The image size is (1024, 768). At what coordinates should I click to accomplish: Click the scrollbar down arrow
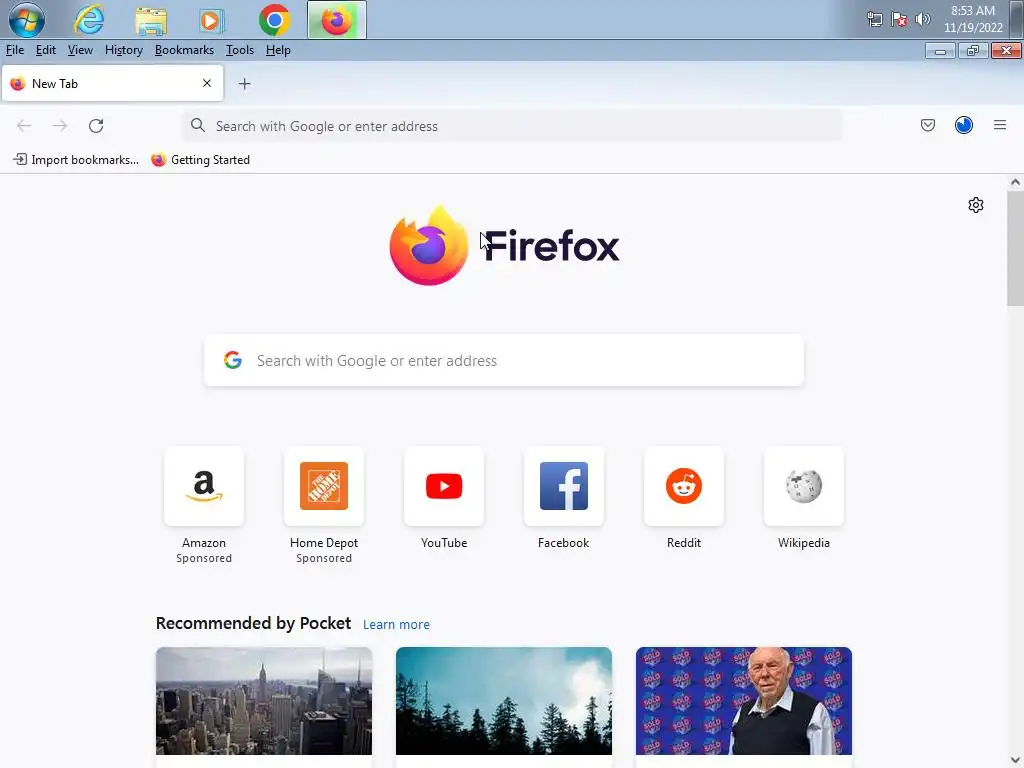1015,760
